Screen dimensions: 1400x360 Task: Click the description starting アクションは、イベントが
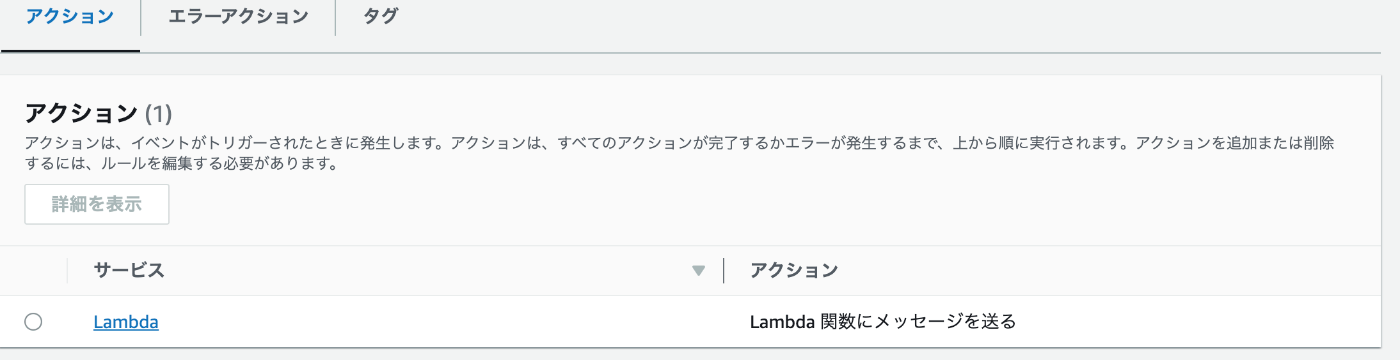click(680, 154)
